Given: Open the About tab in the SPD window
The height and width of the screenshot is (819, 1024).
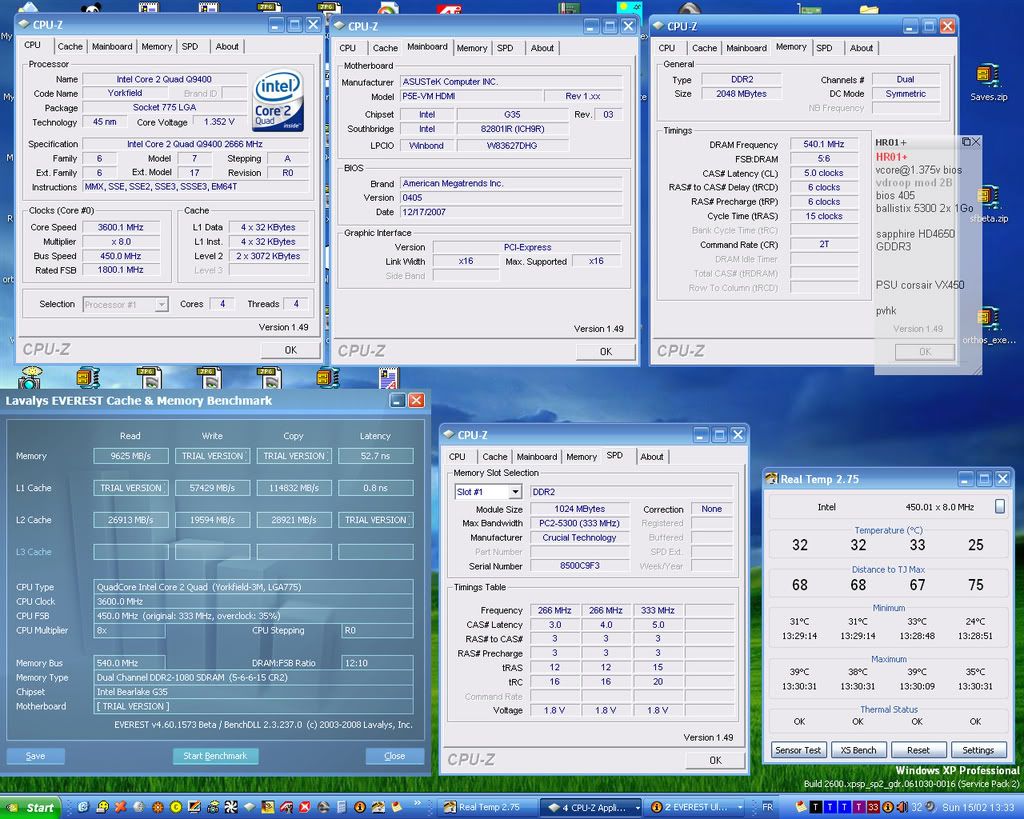Looking at the screenshot, I should click(x=652, y=456).
